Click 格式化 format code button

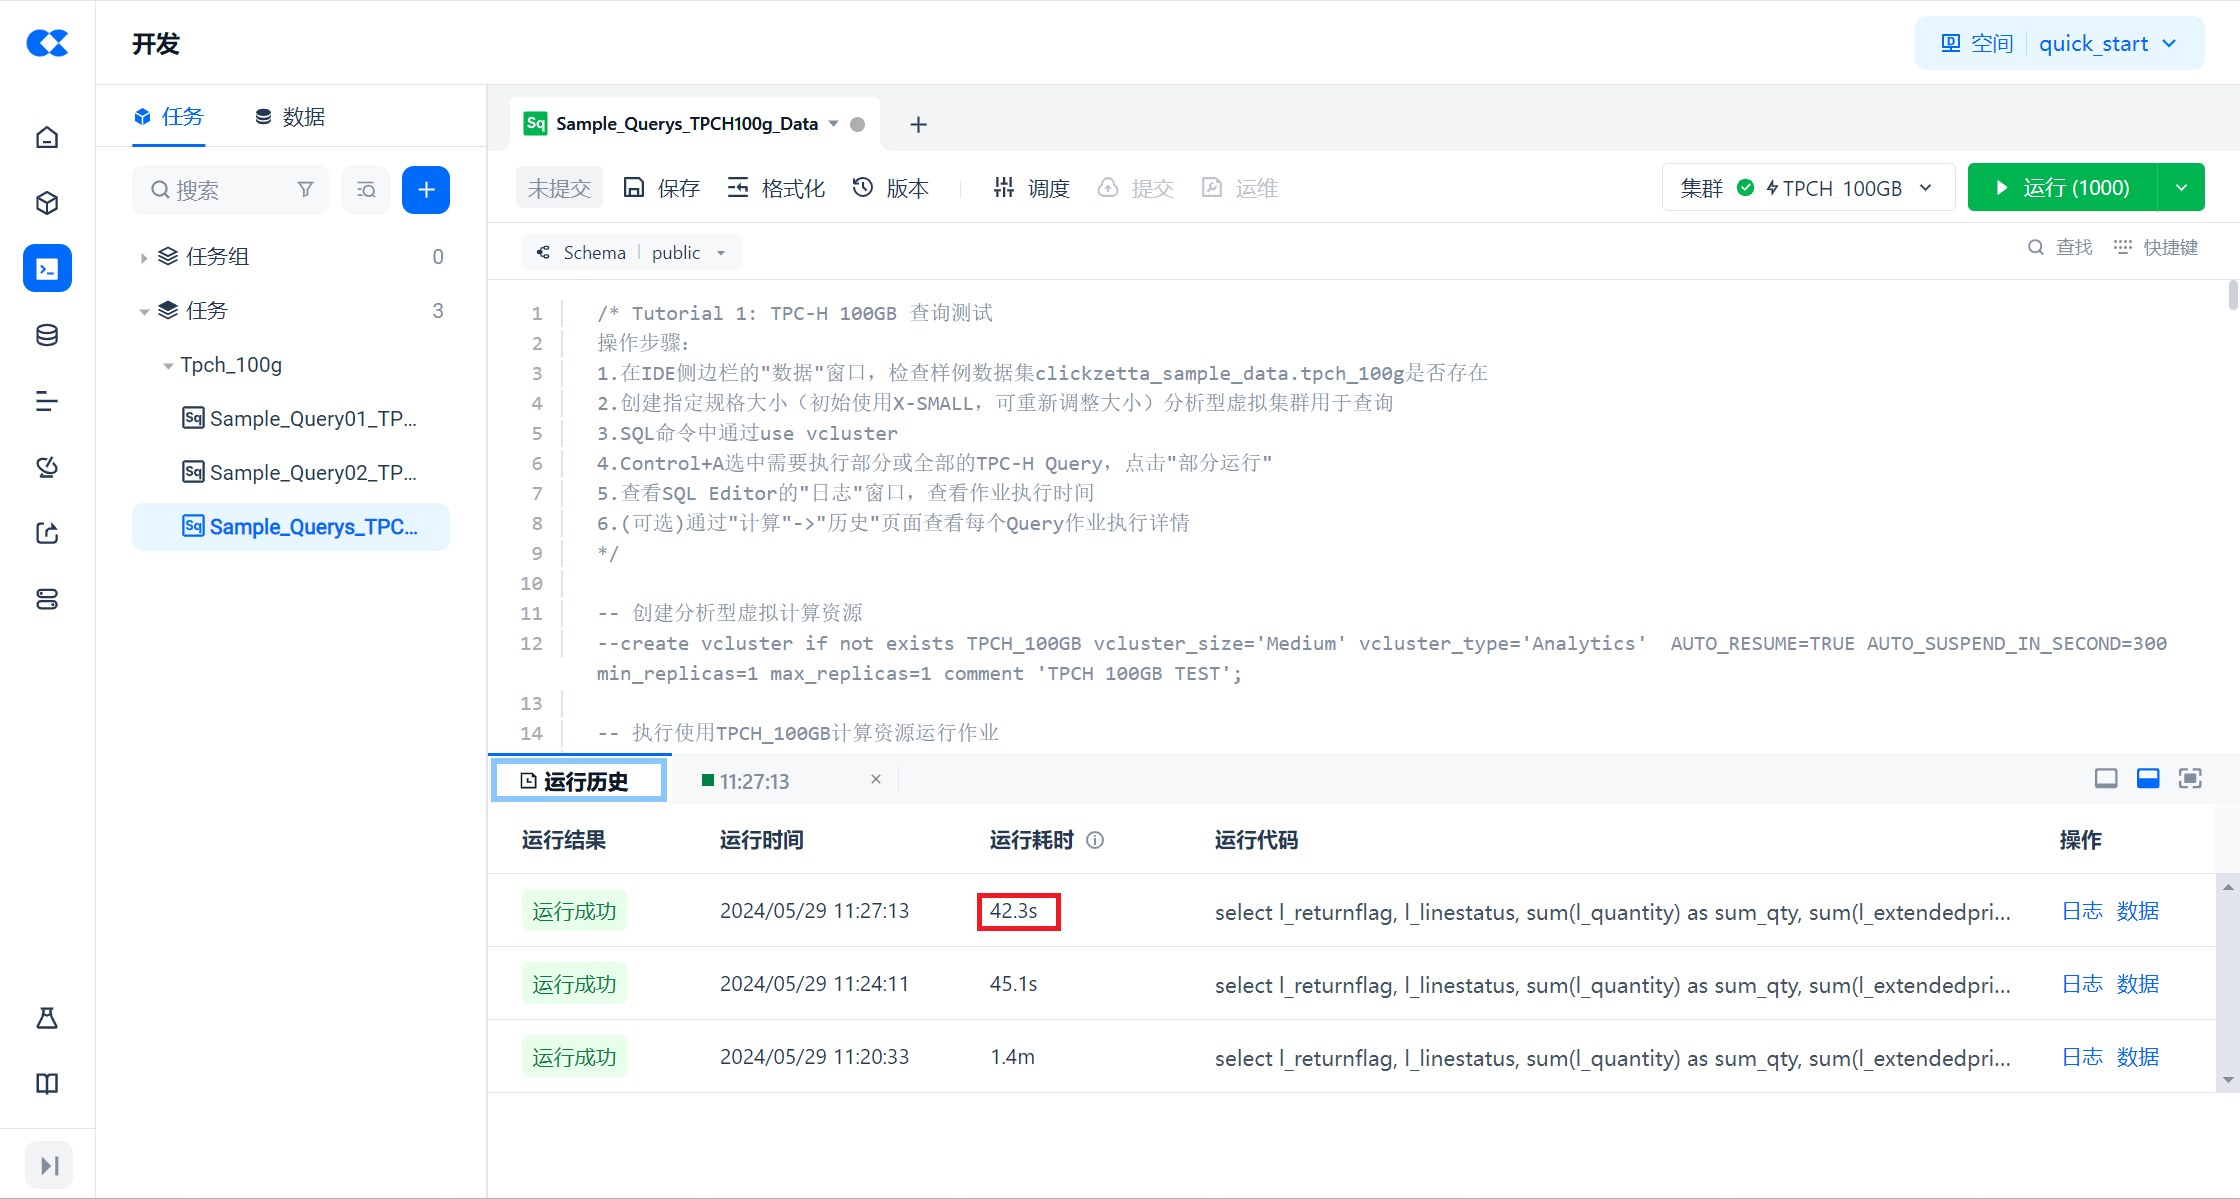776,188
